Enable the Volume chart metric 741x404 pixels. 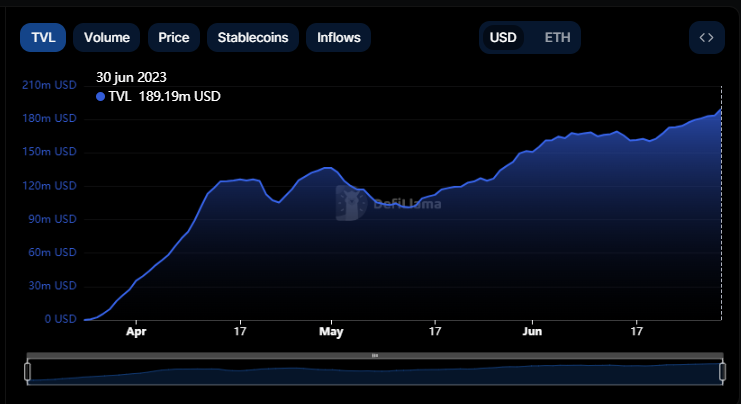(107, 37)
